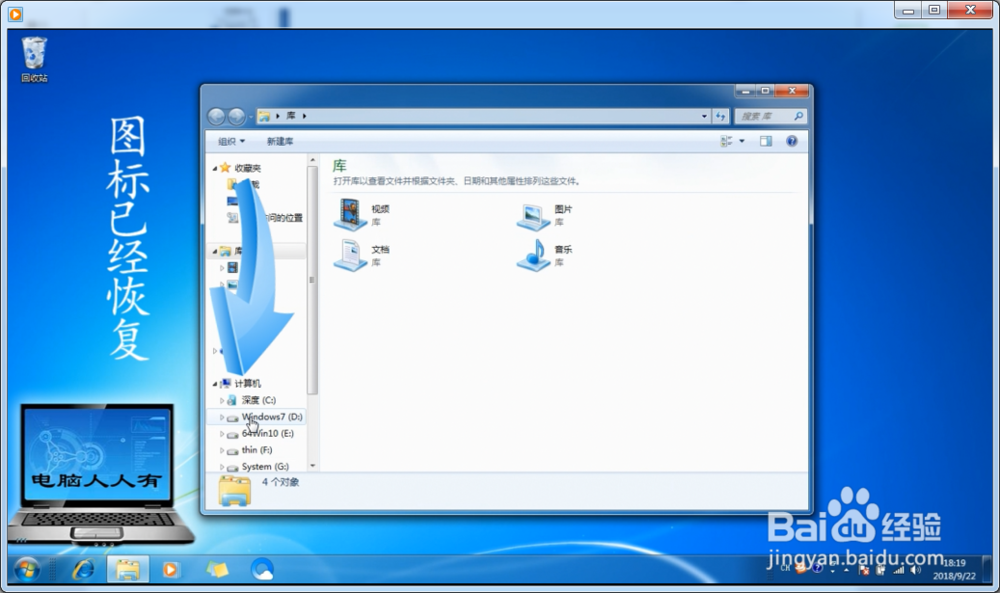Screen dimensions: 1000x593
Task: Click the '4 个对象' details pane text
Action: [x=281, y=482]
